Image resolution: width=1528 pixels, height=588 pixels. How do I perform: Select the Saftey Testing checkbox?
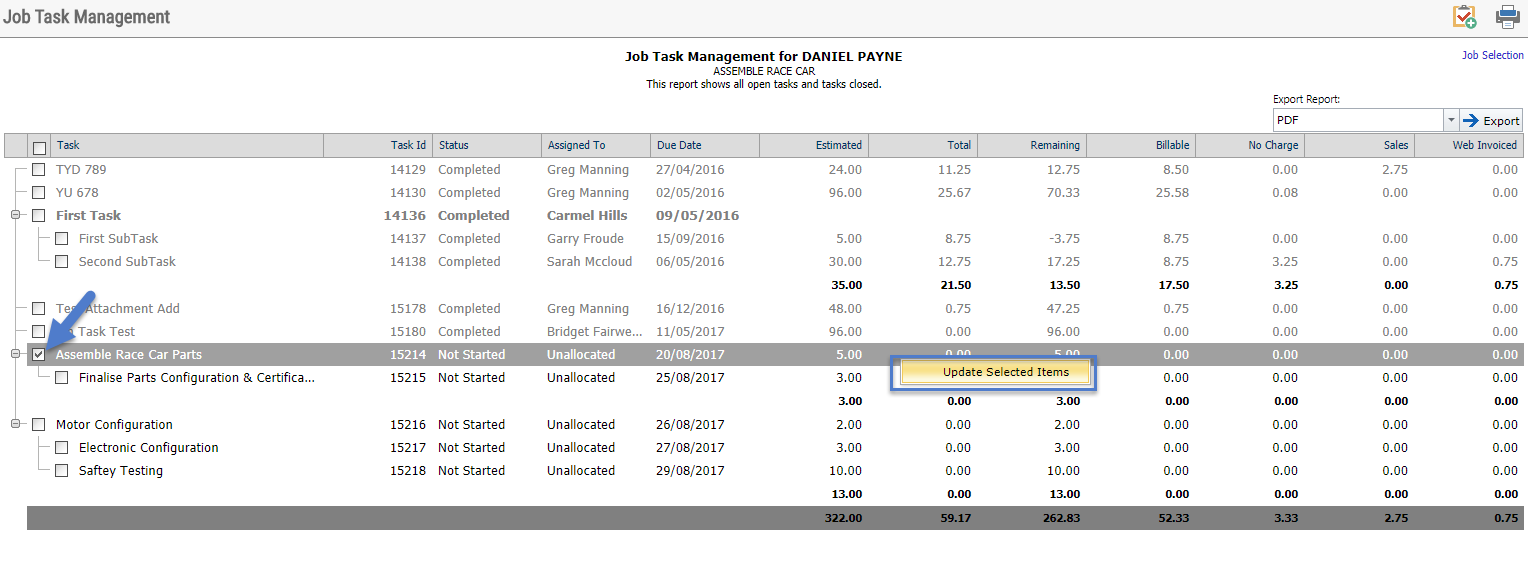tap(62, 471)
